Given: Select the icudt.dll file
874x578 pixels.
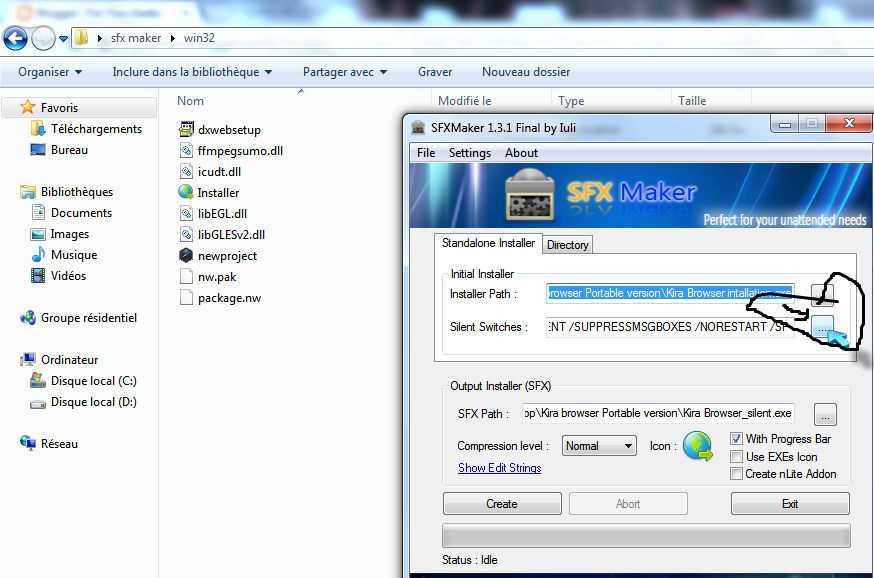Looking at the screenshot, I should click(x=211, y=172).
